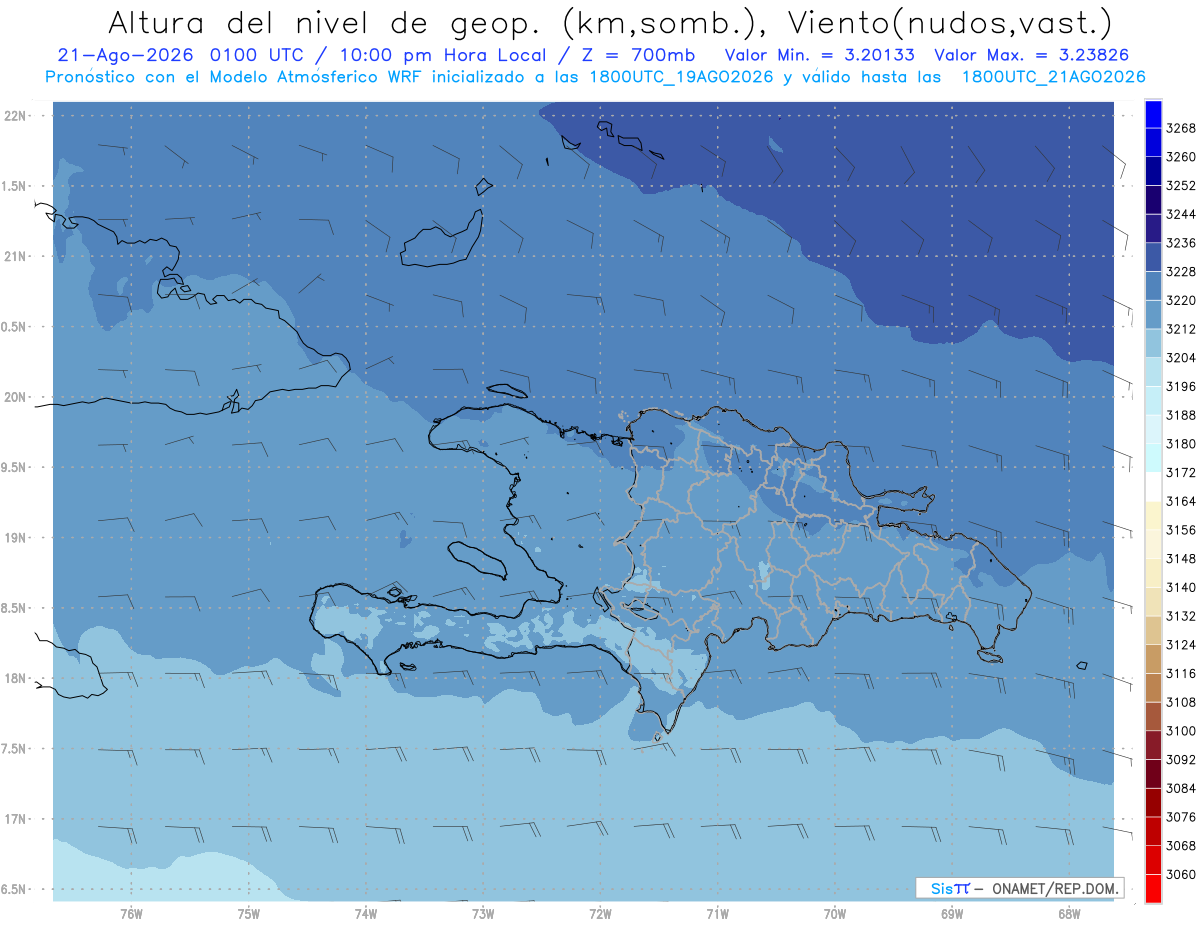Click the legend value 3172
The height and width of the screenshot is (927, 1200).
coord(1181,472)
